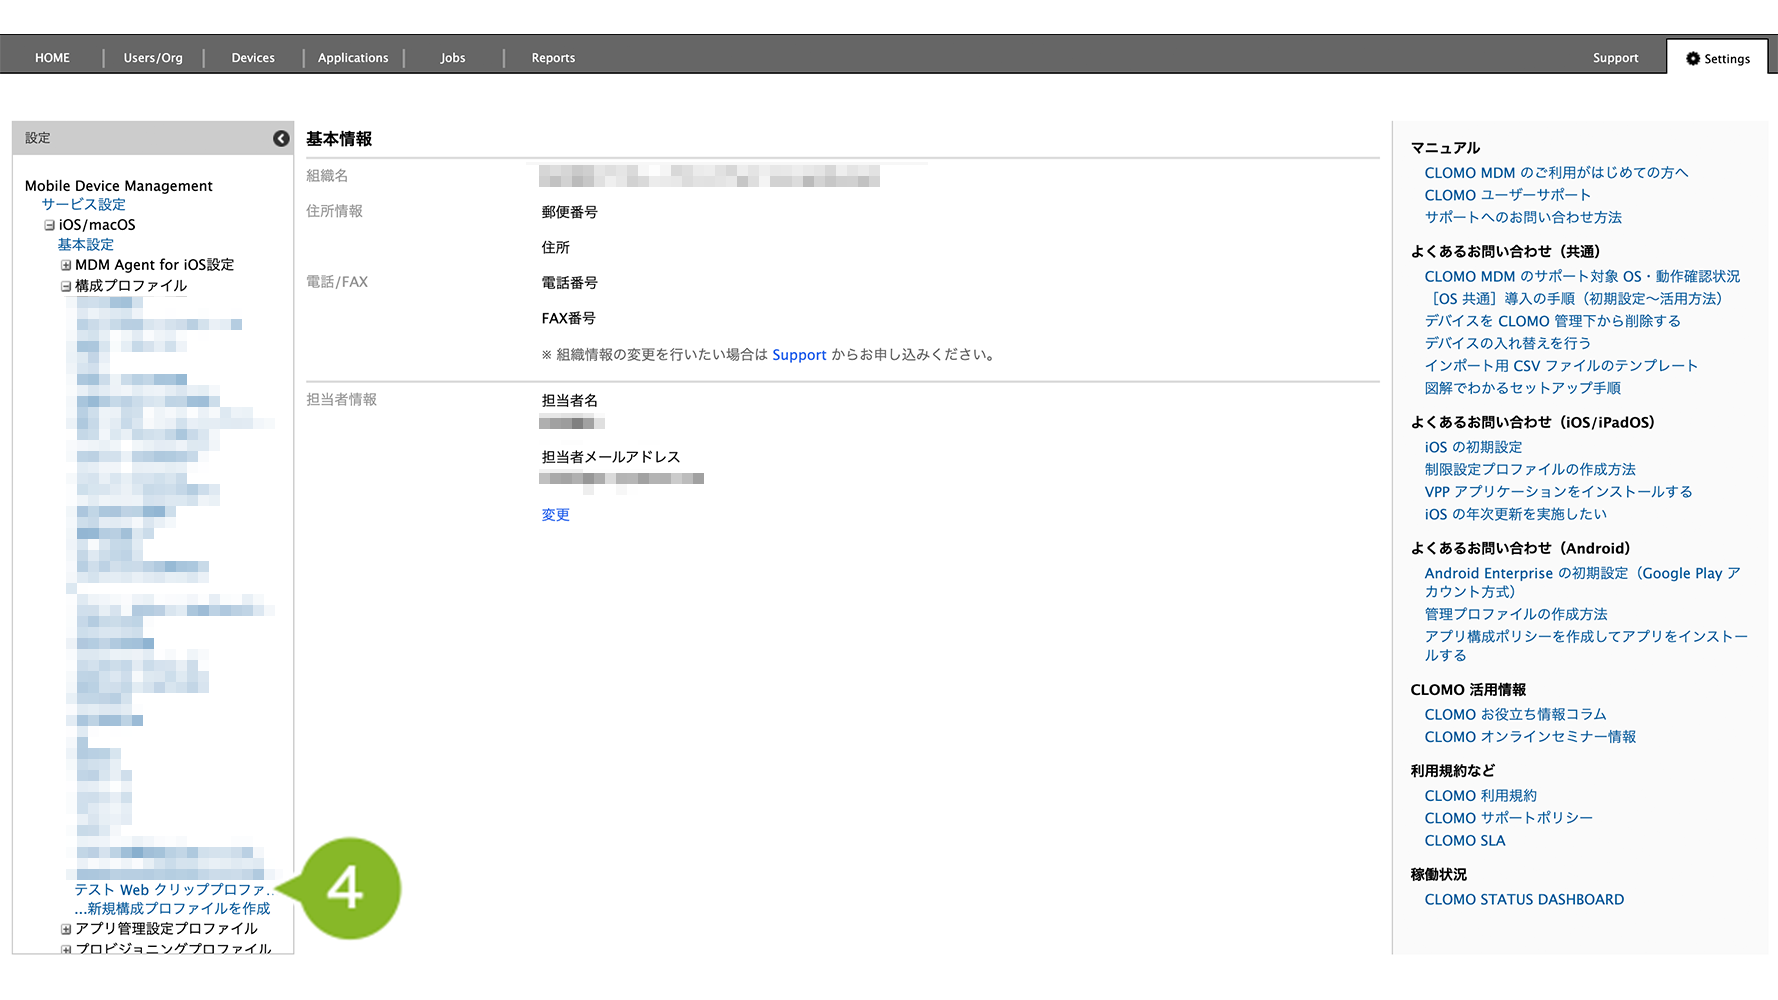Go to the Devices menu
The height and width of the screenshot is (1000, 1778).
(x=253, y=58)
